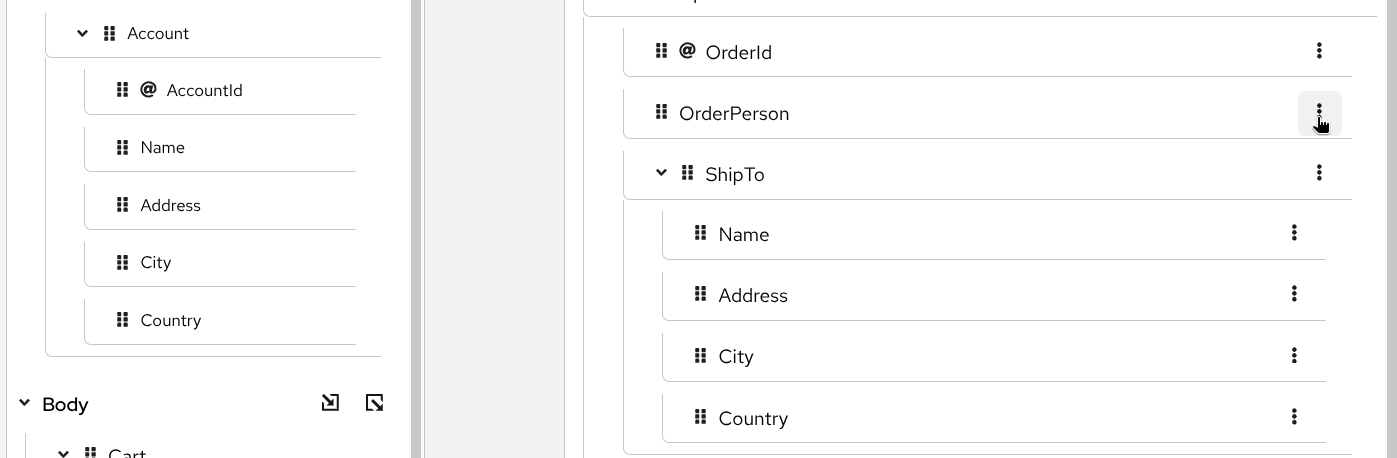Select the AccountId source field
The width and height of the screenshot is (1397, 458).
point(204,90)
